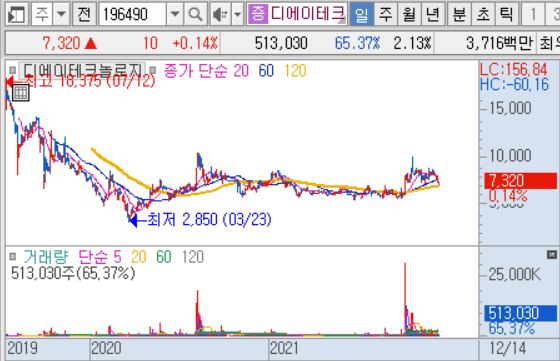Click the 종가 단순 moving average label

pyautogui.click(x=196, y=71)
